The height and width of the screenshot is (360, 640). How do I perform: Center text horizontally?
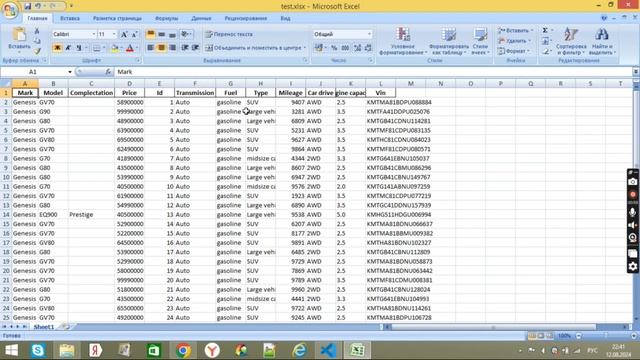tap(162, 48)
